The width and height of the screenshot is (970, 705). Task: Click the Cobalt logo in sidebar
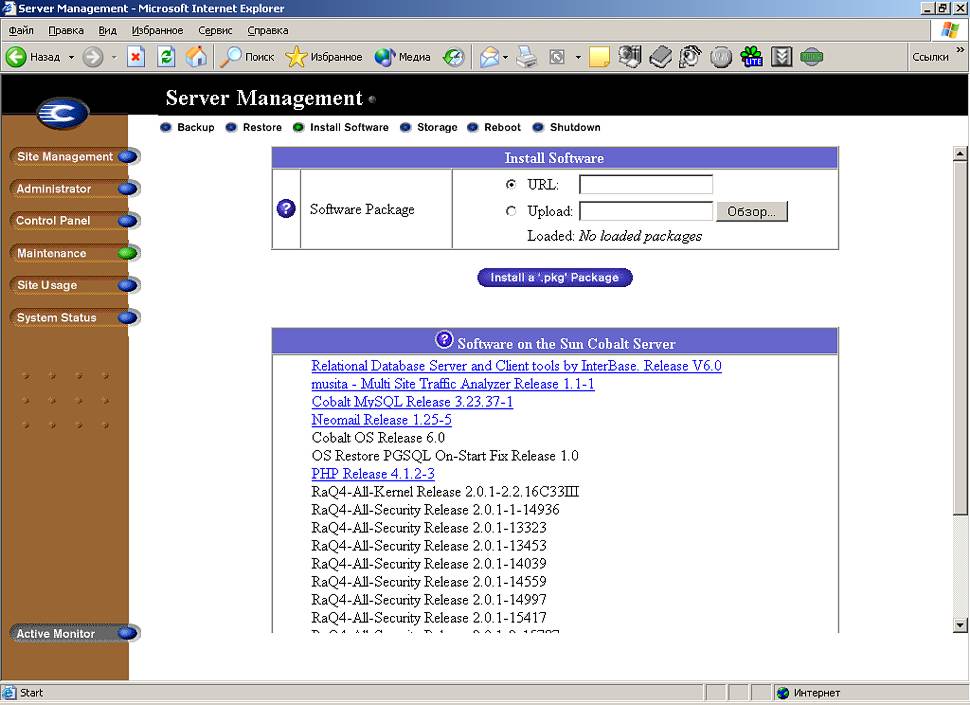tap(62, 113)
